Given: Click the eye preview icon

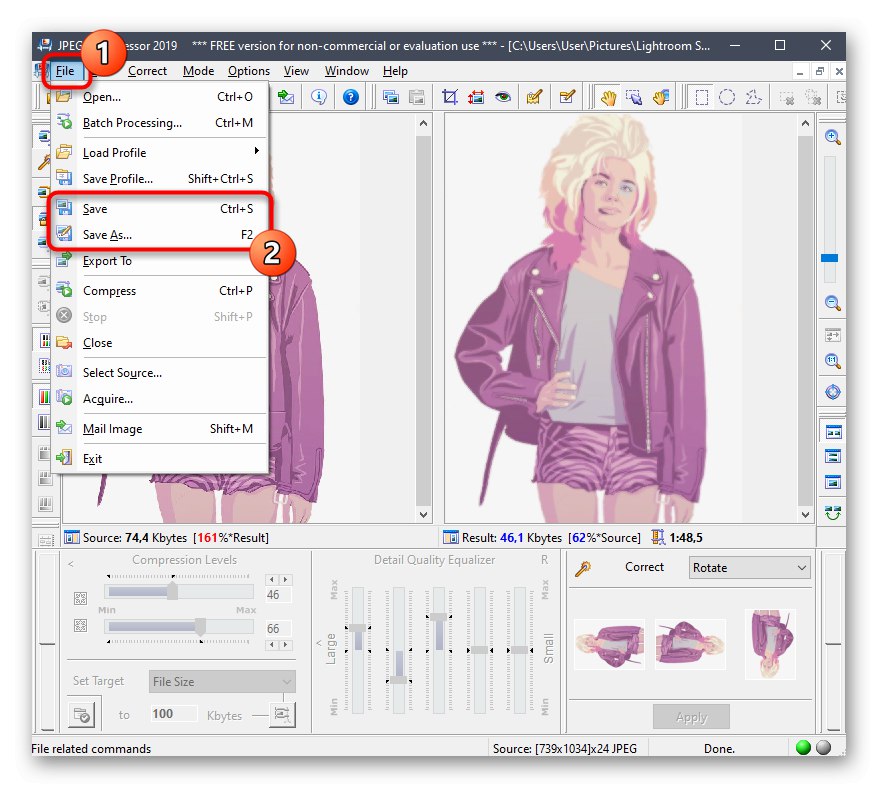Looking at the screenshot, I should (502, 97).
